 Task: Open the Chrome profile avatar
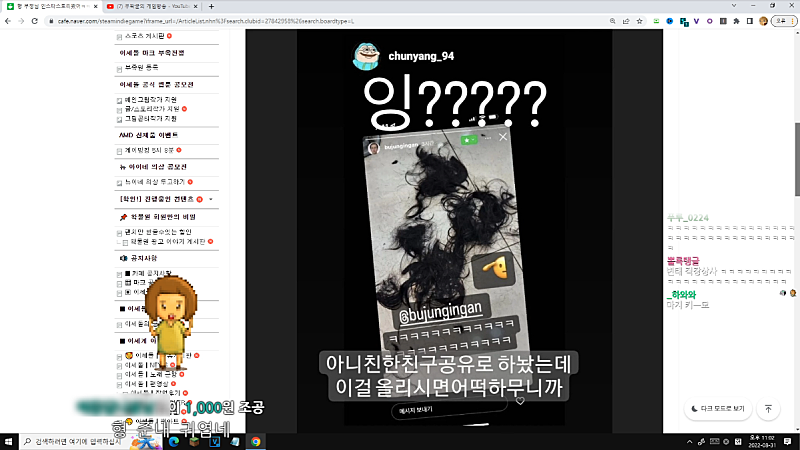(763, 21)
